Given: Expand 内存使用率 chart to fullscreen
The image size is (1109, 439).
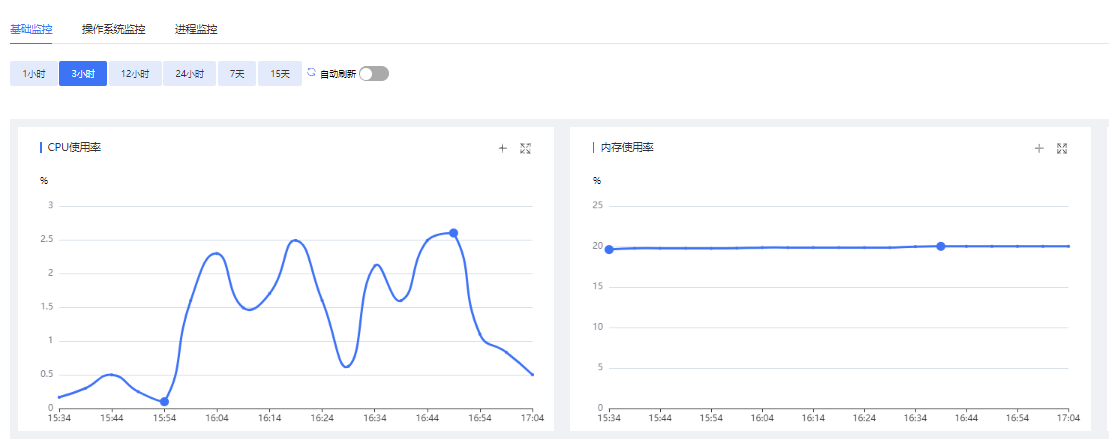Looking at the screenshot, I should 1062,148.
